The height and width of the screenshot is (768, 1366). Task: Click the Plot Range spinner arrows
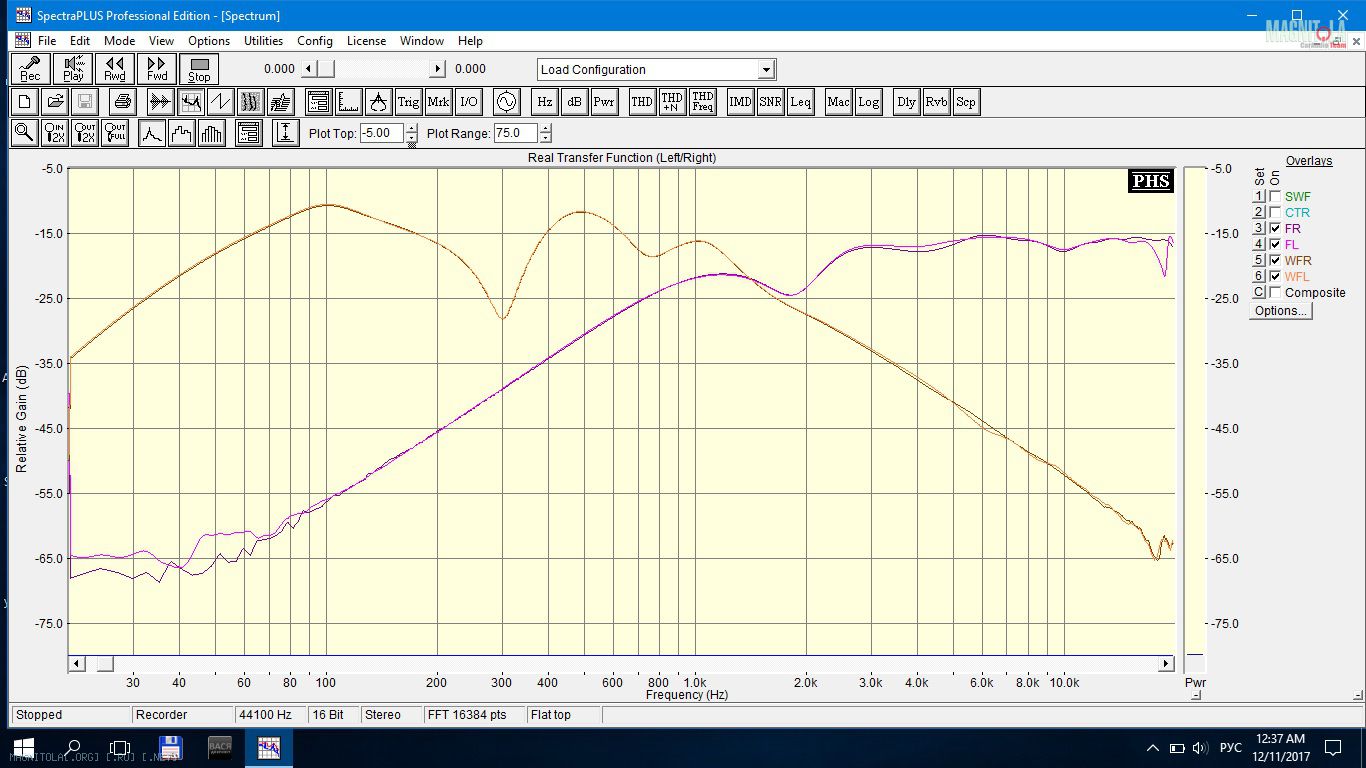point(545,133)
